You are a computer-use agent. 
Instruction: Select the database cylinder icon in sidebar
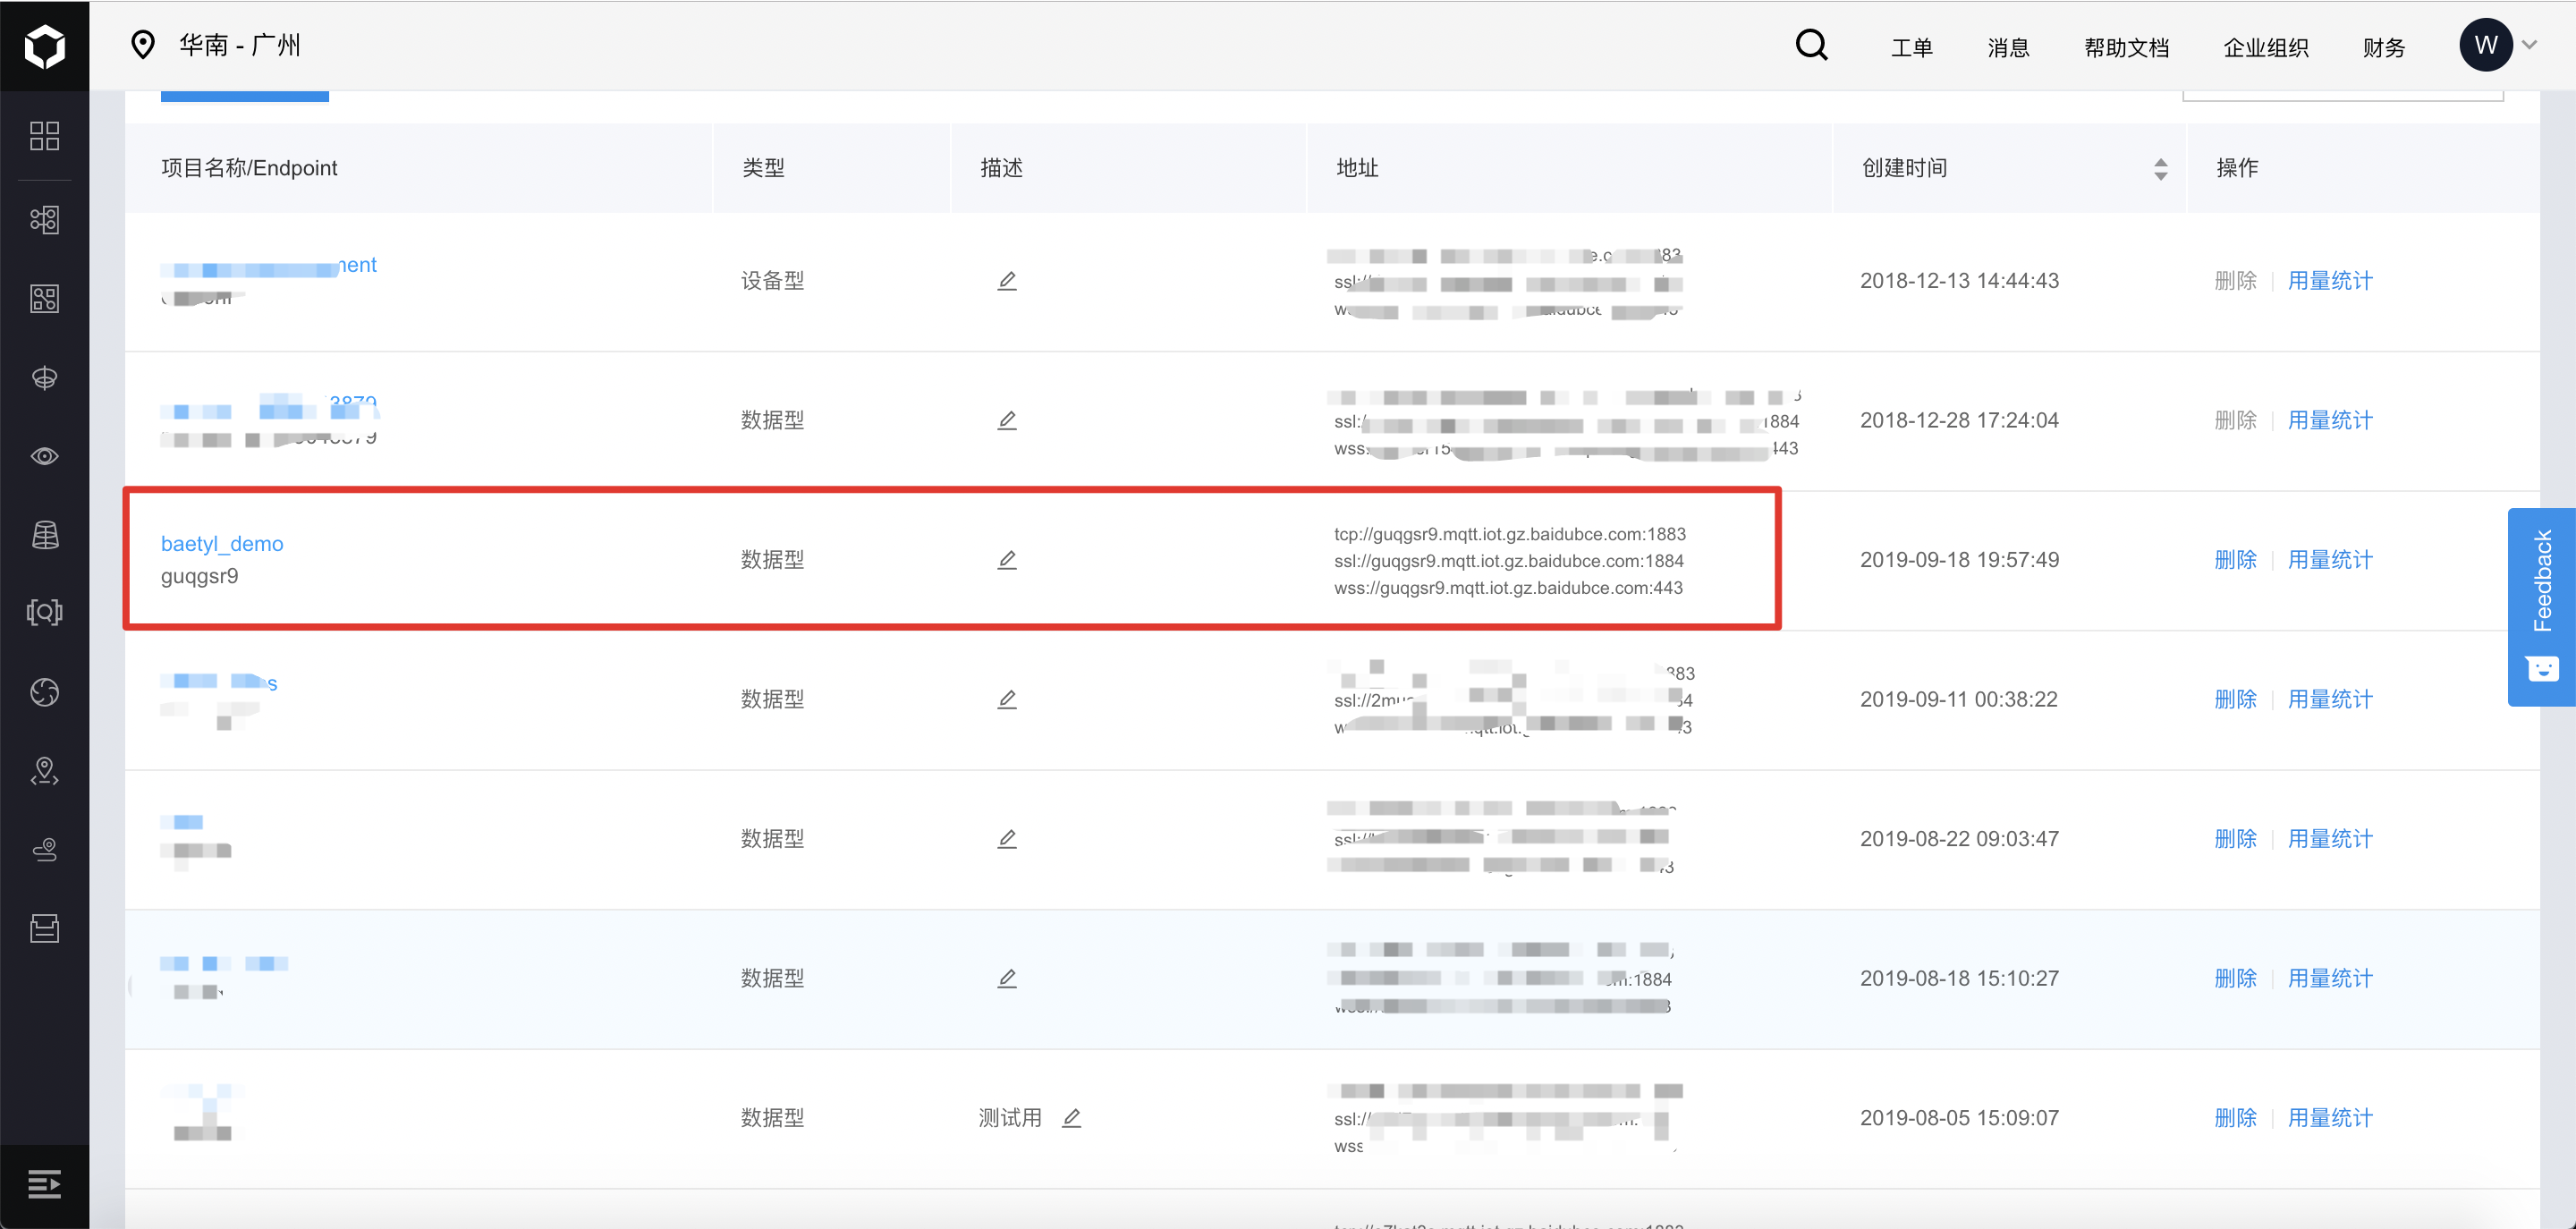[45, 532]
